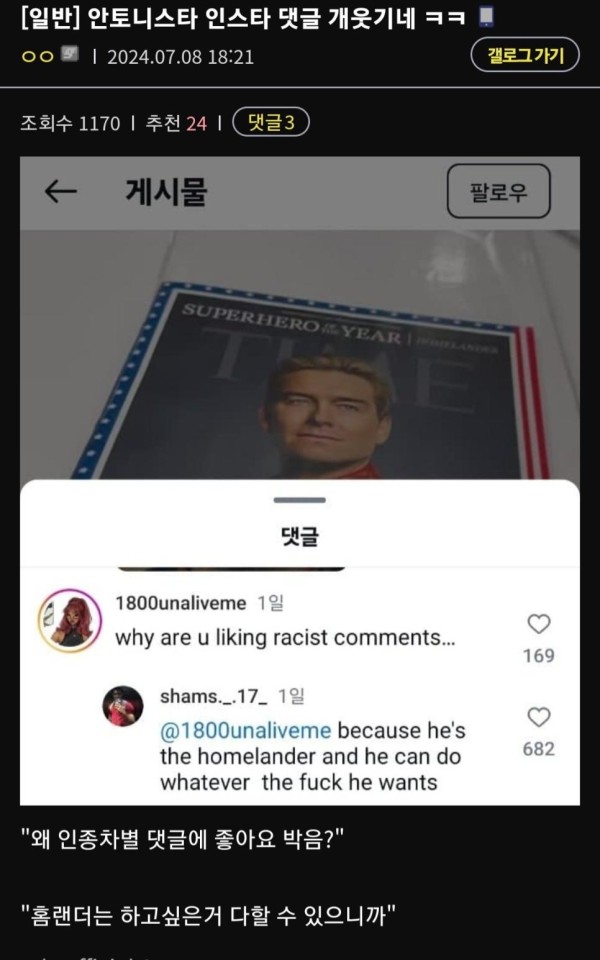Open shams._.17_ profile picture
This screenshot has height=960, width=600.
point(122,706)
